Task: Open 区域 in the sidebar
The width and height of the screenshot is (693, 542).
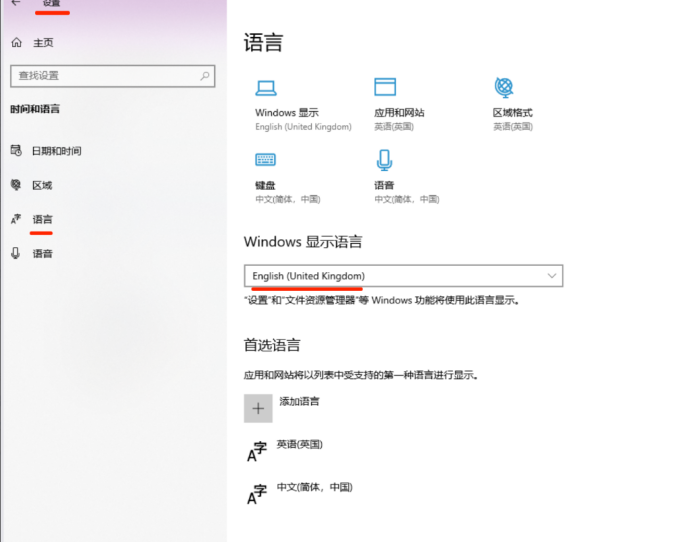Action: 41,185
